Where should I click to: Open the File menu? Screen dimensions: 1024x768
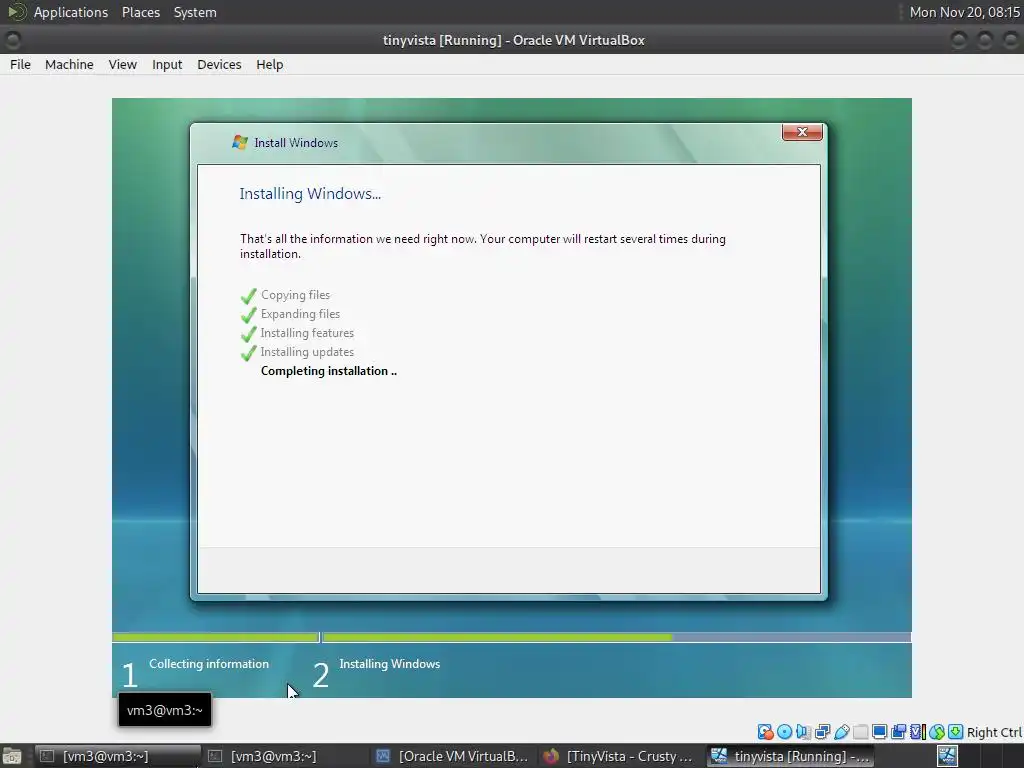point(20,65)
